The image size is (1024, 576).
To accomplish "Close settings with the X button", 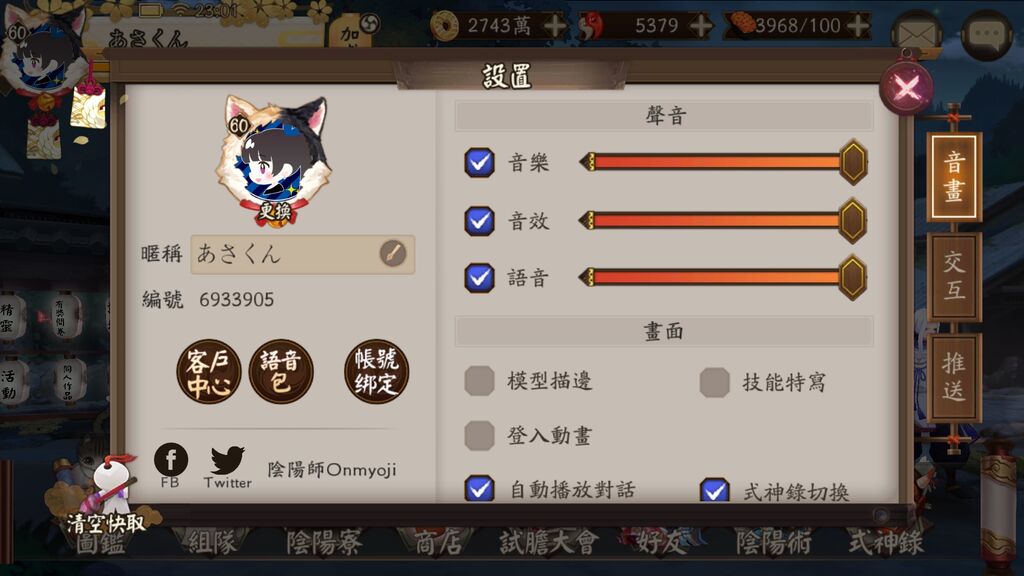I will (x=906, y=88).
